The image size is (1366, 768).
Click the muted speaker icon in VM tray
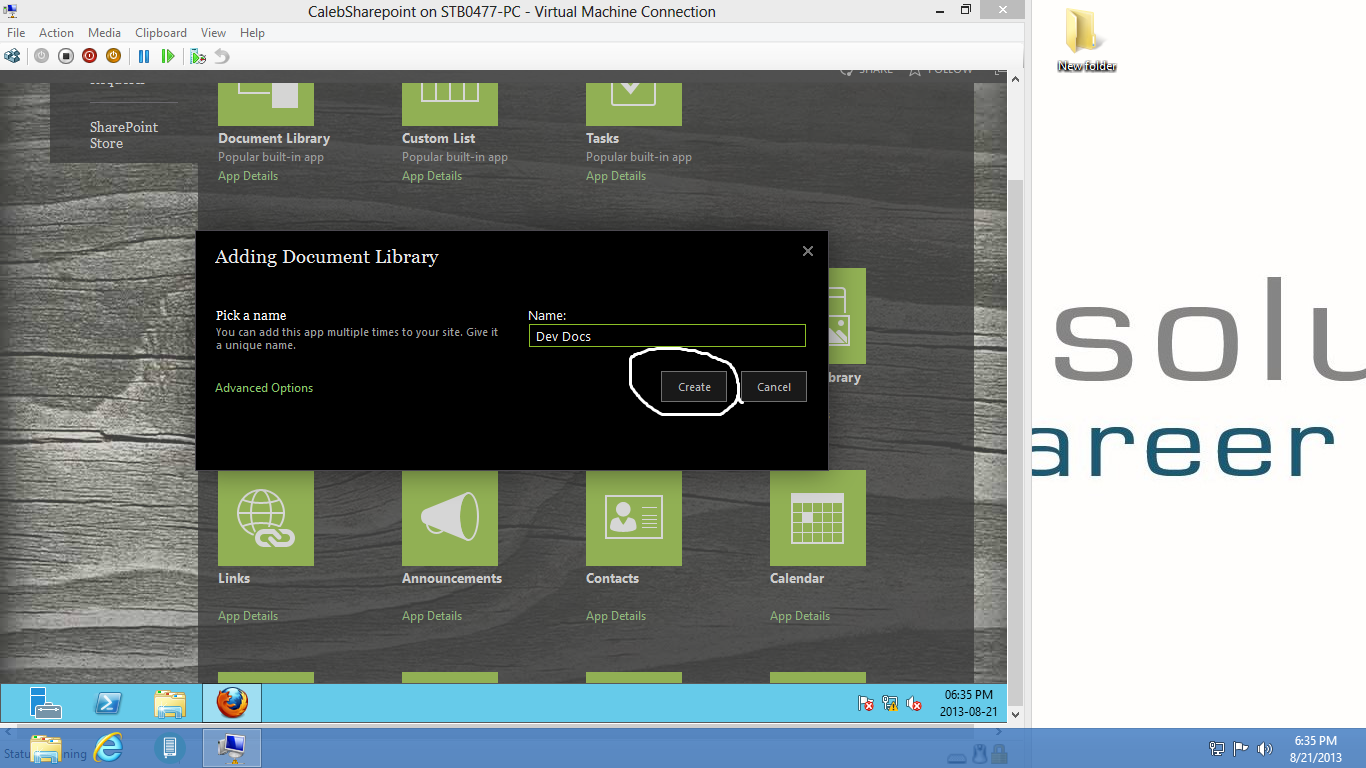tap(914, 704)
